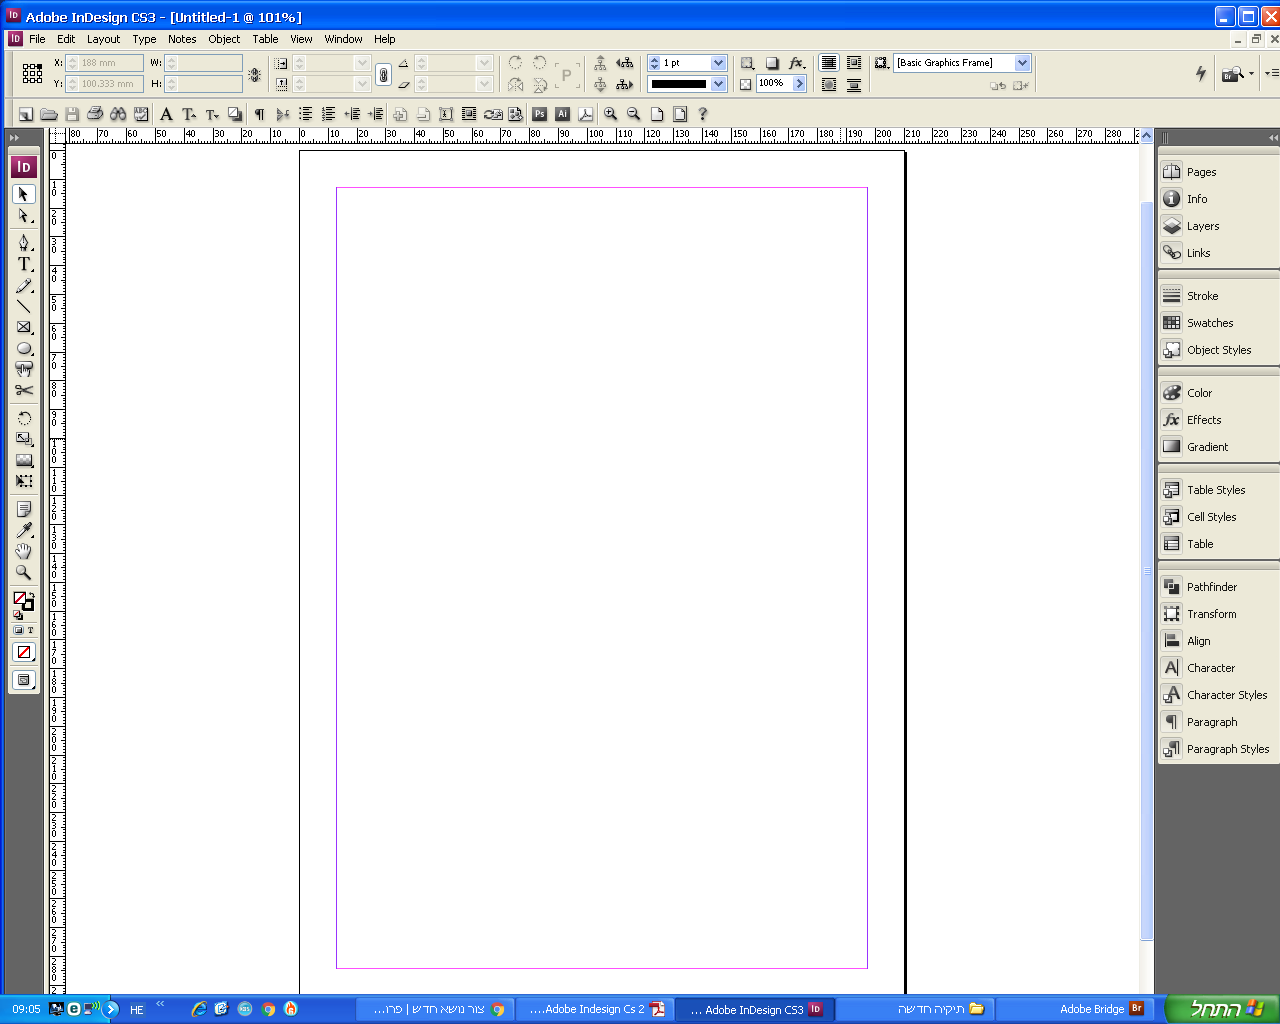Click the Illustrator Ai toolbar icon
Image resolution: width=1280 pixels, height=1024 pixels.
[x=563, y=114]
